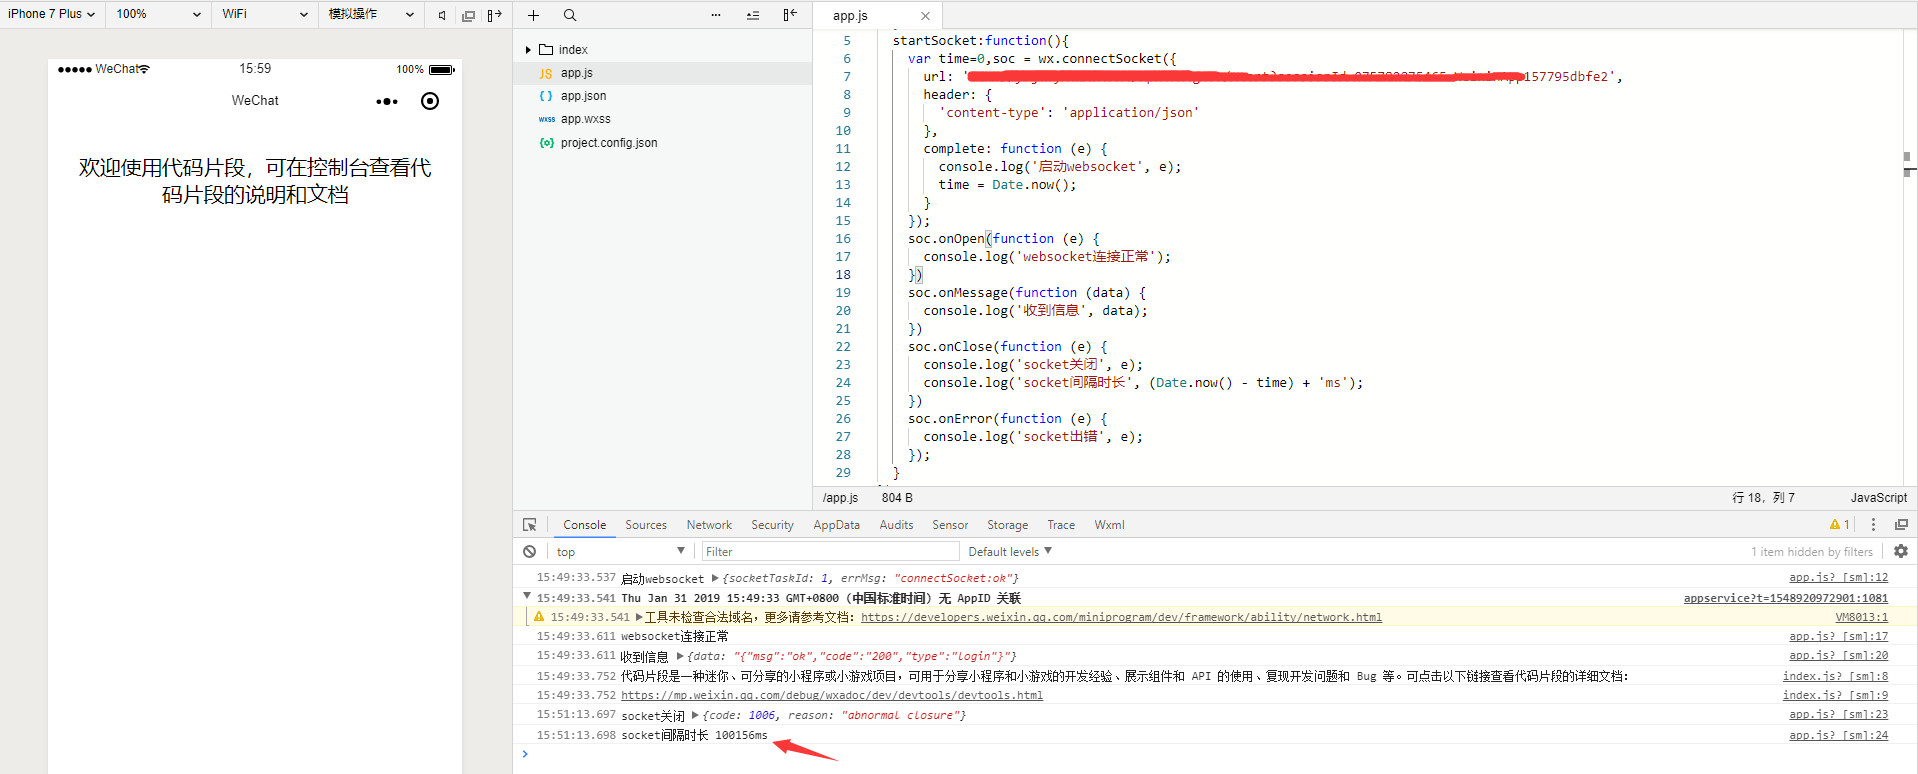Image resolution: width=1918 pixels, height=774 pixels.
Task: Click the console Filter input field
Action: pos(830,551)
